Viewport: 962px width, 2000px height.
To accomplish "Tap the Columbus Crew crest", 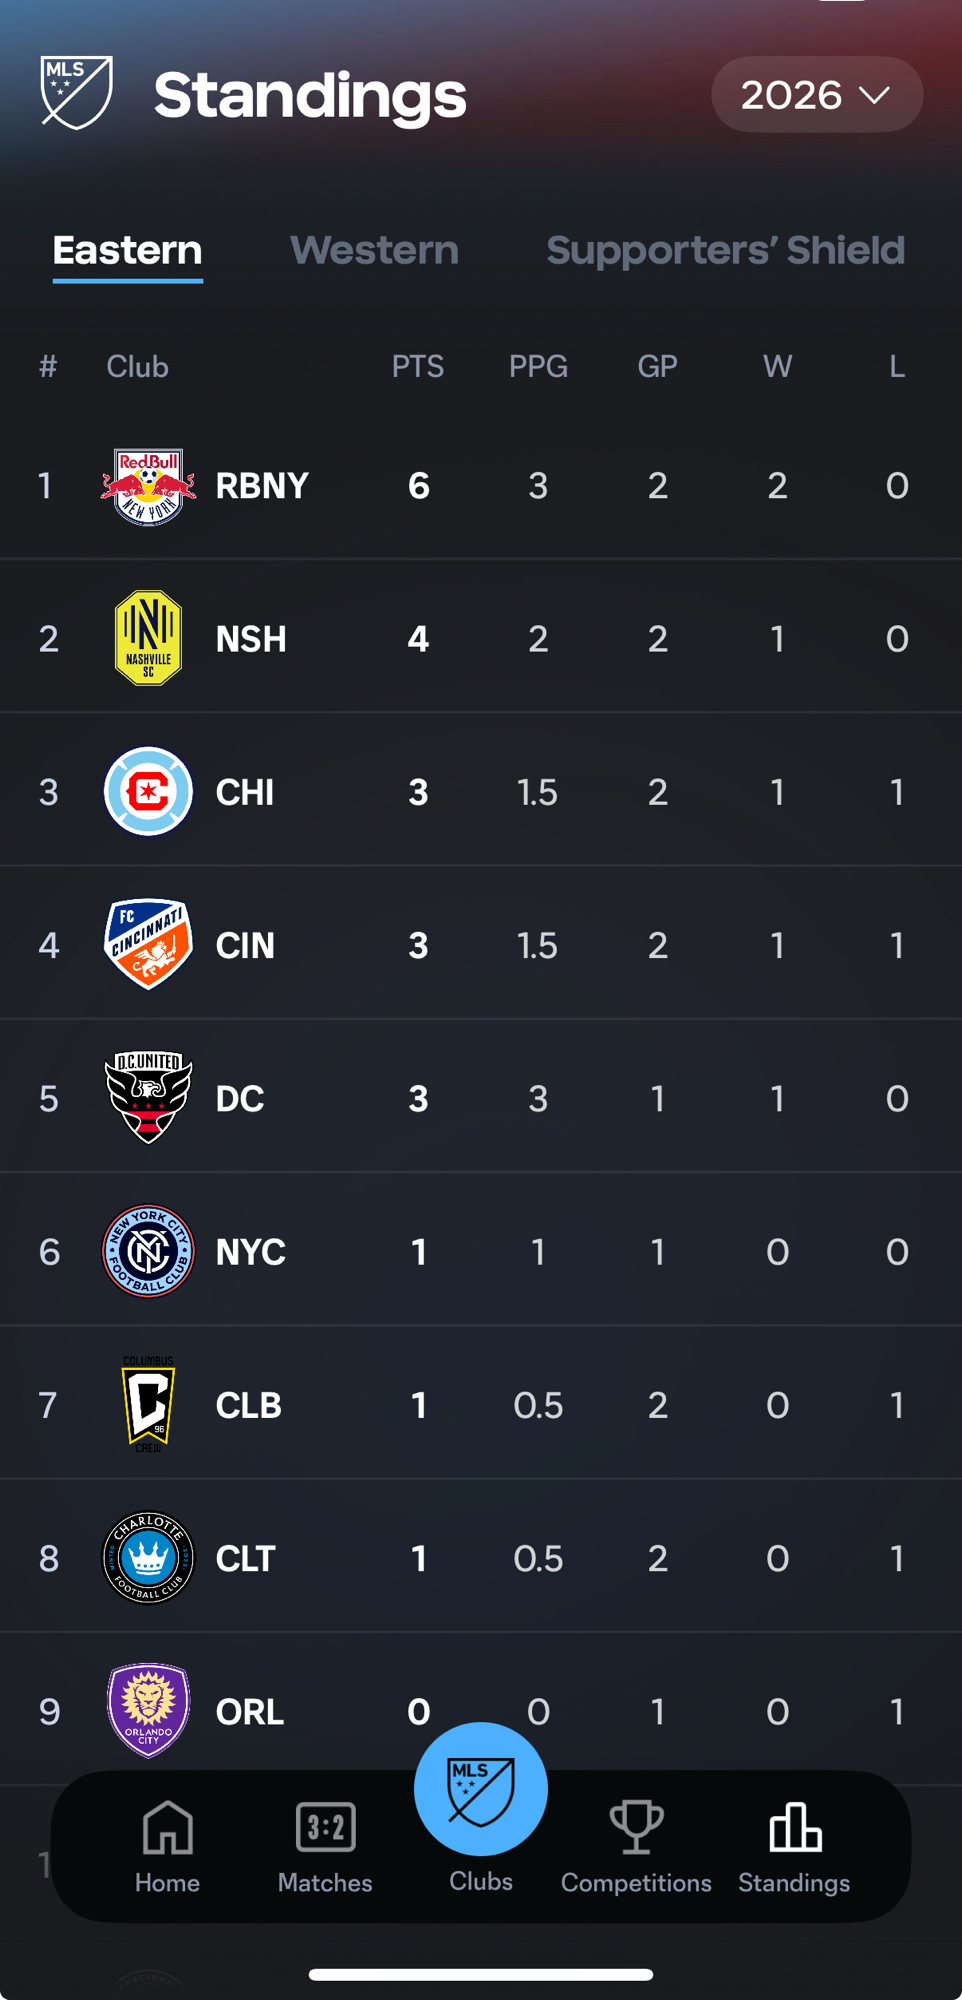I will tap(148, 1405).
